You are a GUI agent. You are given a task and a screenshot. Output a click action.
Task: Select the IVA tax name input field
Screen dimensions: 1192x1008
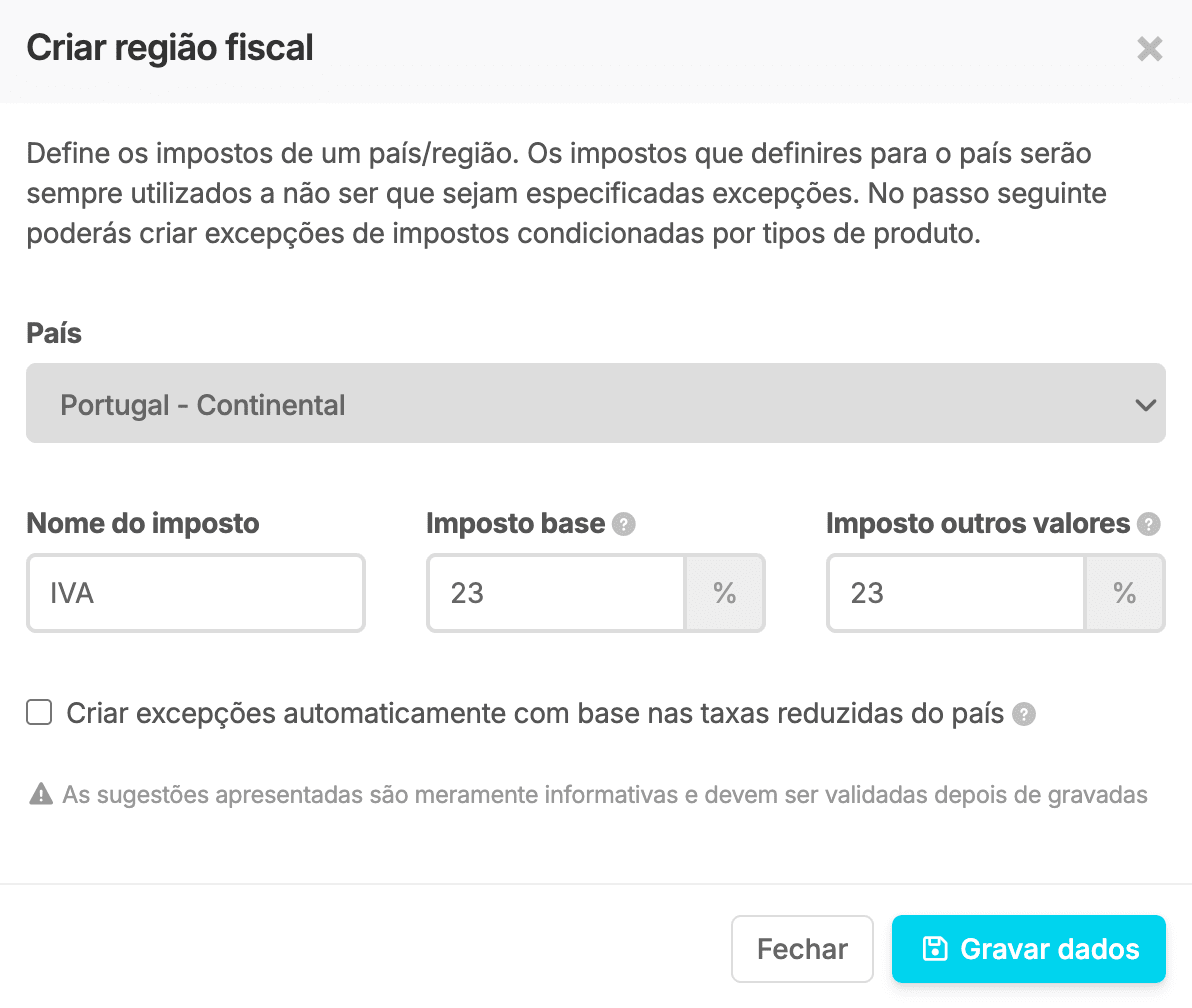click(195, 592)
